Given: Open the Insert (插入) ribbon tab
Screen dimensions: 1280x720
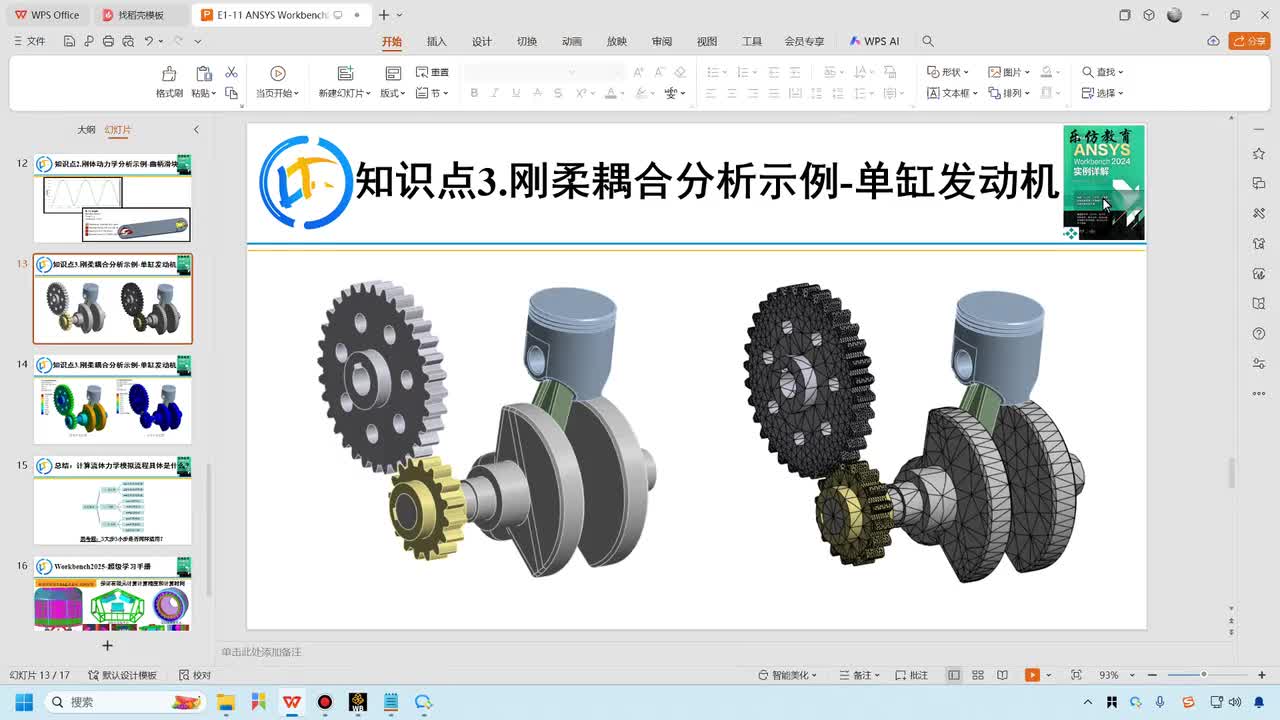Looking at the screenshot, I should 436,41.
